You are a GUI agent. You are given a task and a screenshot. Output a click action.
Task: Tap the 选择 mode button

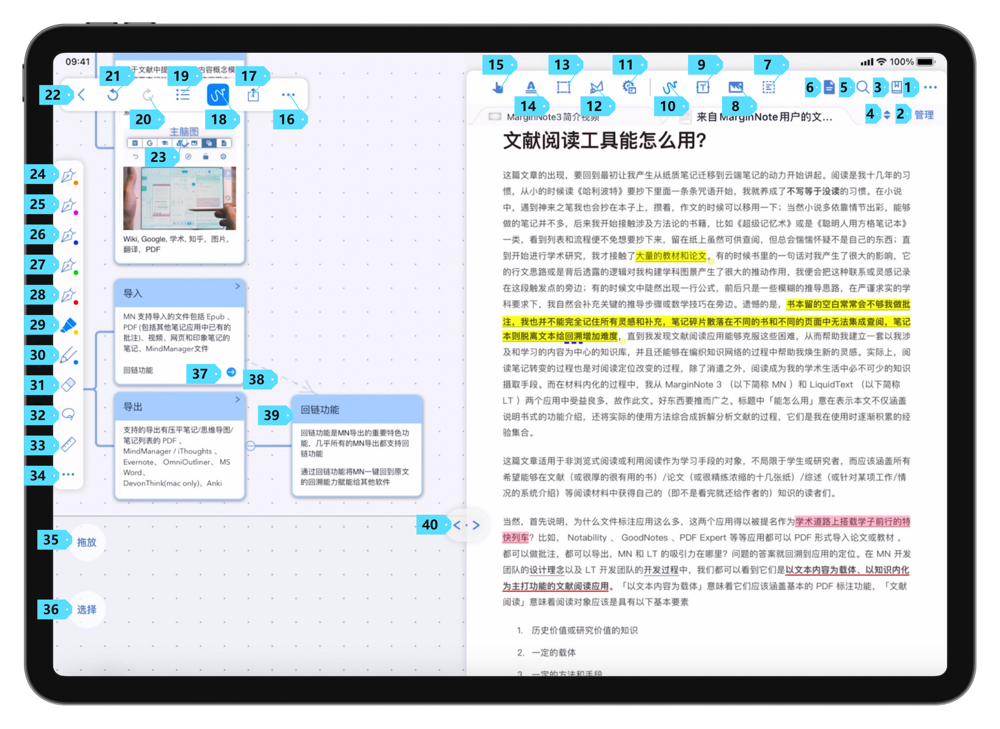tap(87, 610)
